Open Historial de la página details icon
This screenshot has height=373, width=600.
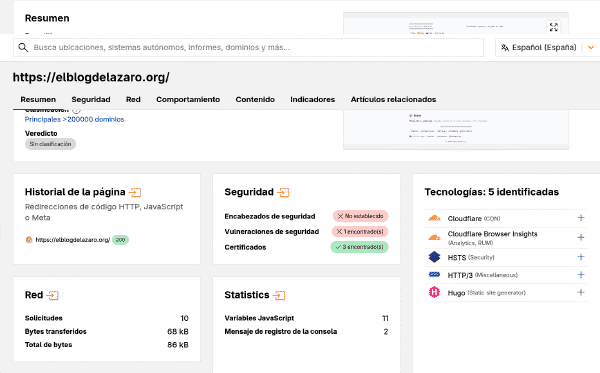click(135, 192)
